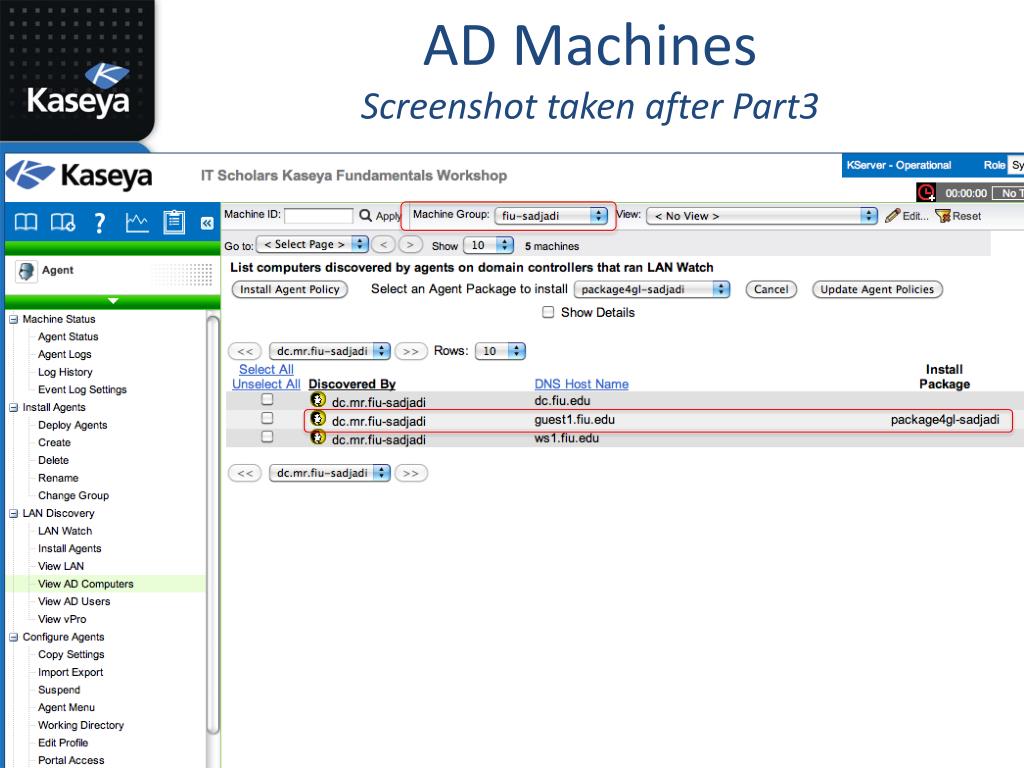Open the Machine Group dropdown
This screenshot has width=1024, height=768.
tap(551, 216)
